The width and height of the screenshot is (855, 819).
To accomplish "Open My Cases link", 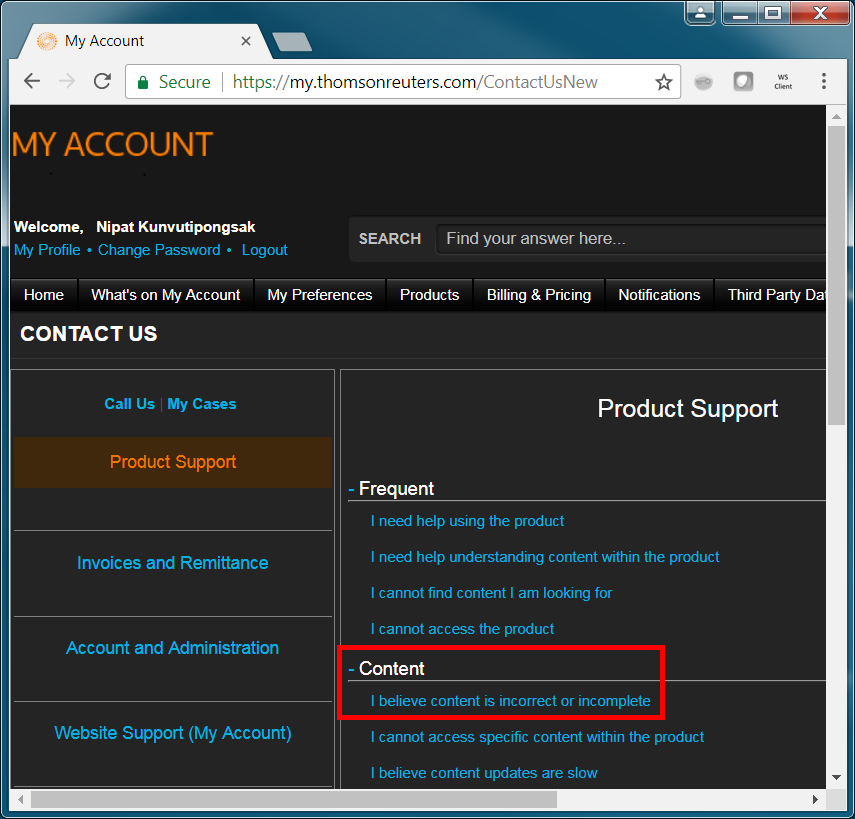I will click(202, 404).
